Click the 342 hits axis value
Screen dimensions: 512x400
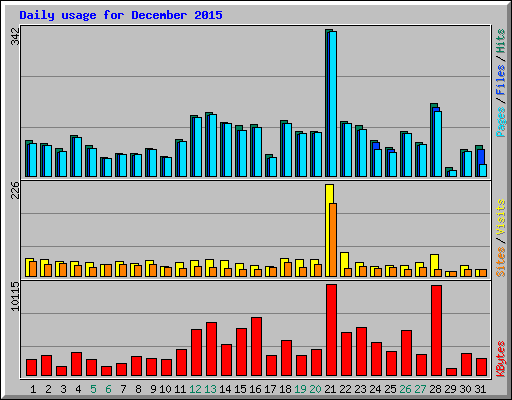(x=15, y=36)
